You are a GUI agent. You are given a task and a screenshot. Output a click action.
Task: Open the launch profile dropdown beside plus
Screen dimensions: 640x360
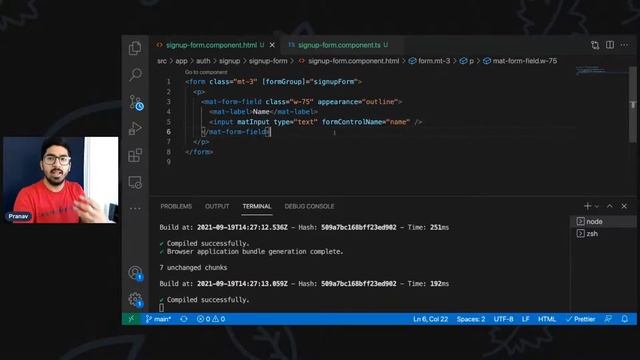597,207
